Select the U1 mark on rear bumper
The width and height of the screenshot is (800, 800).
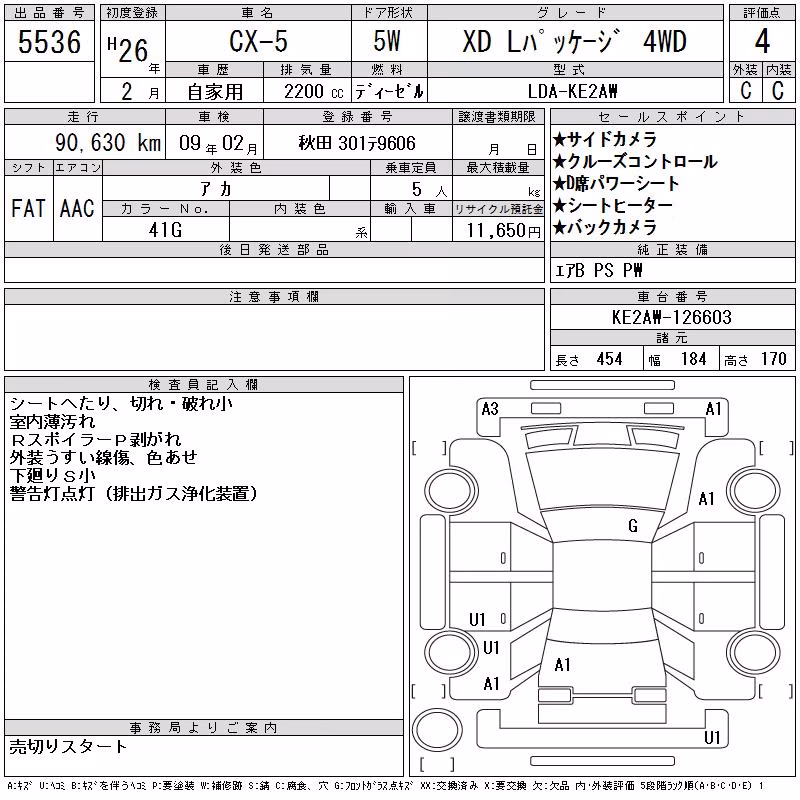click(712, 737)
